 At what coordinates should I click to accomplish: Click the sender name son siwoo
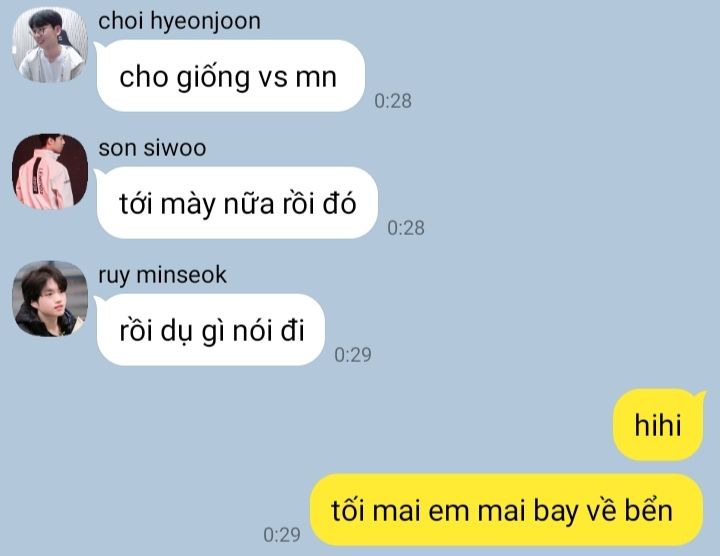[152, 148]
